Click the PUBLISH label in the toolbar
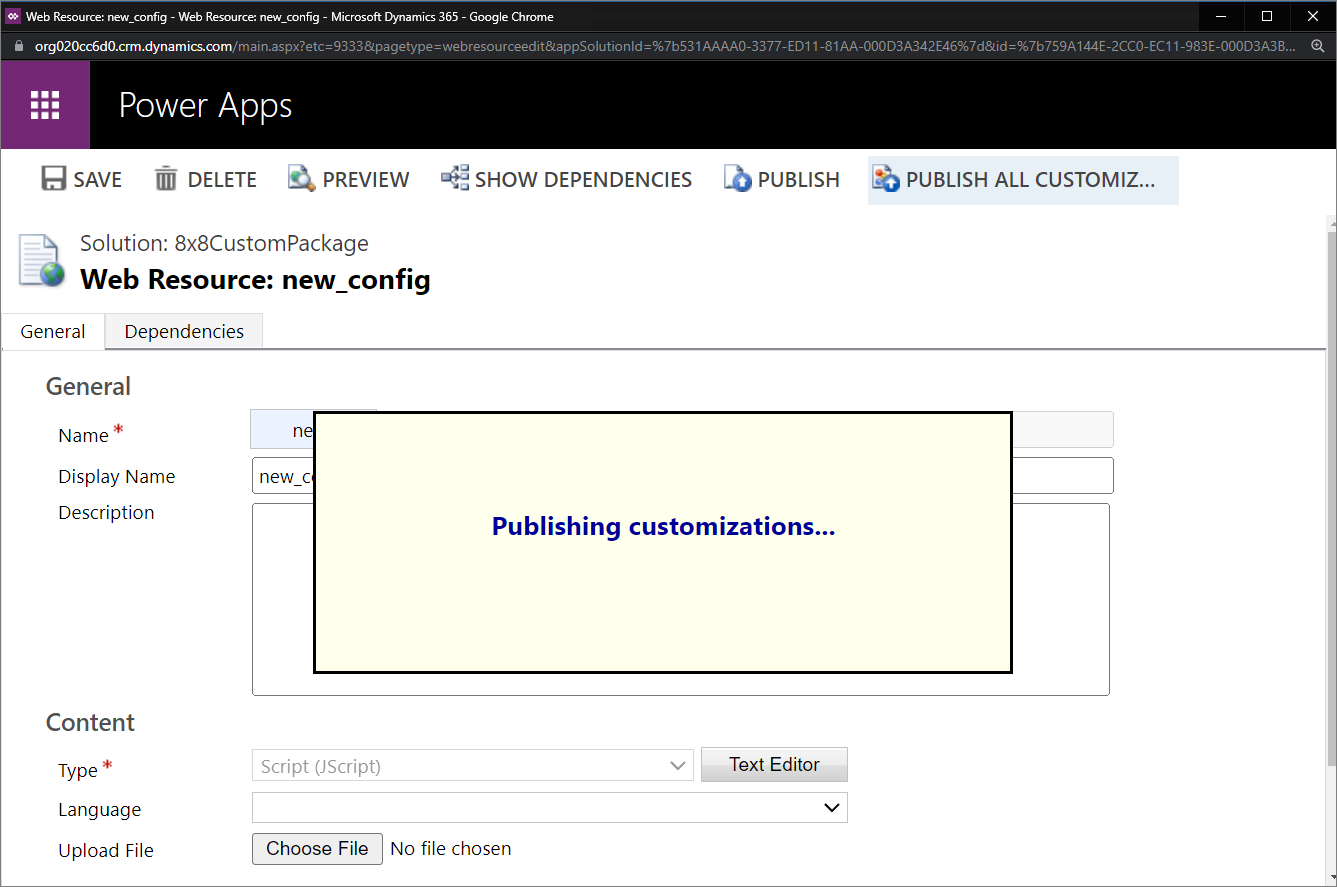1337x887 pixels. 799,180
